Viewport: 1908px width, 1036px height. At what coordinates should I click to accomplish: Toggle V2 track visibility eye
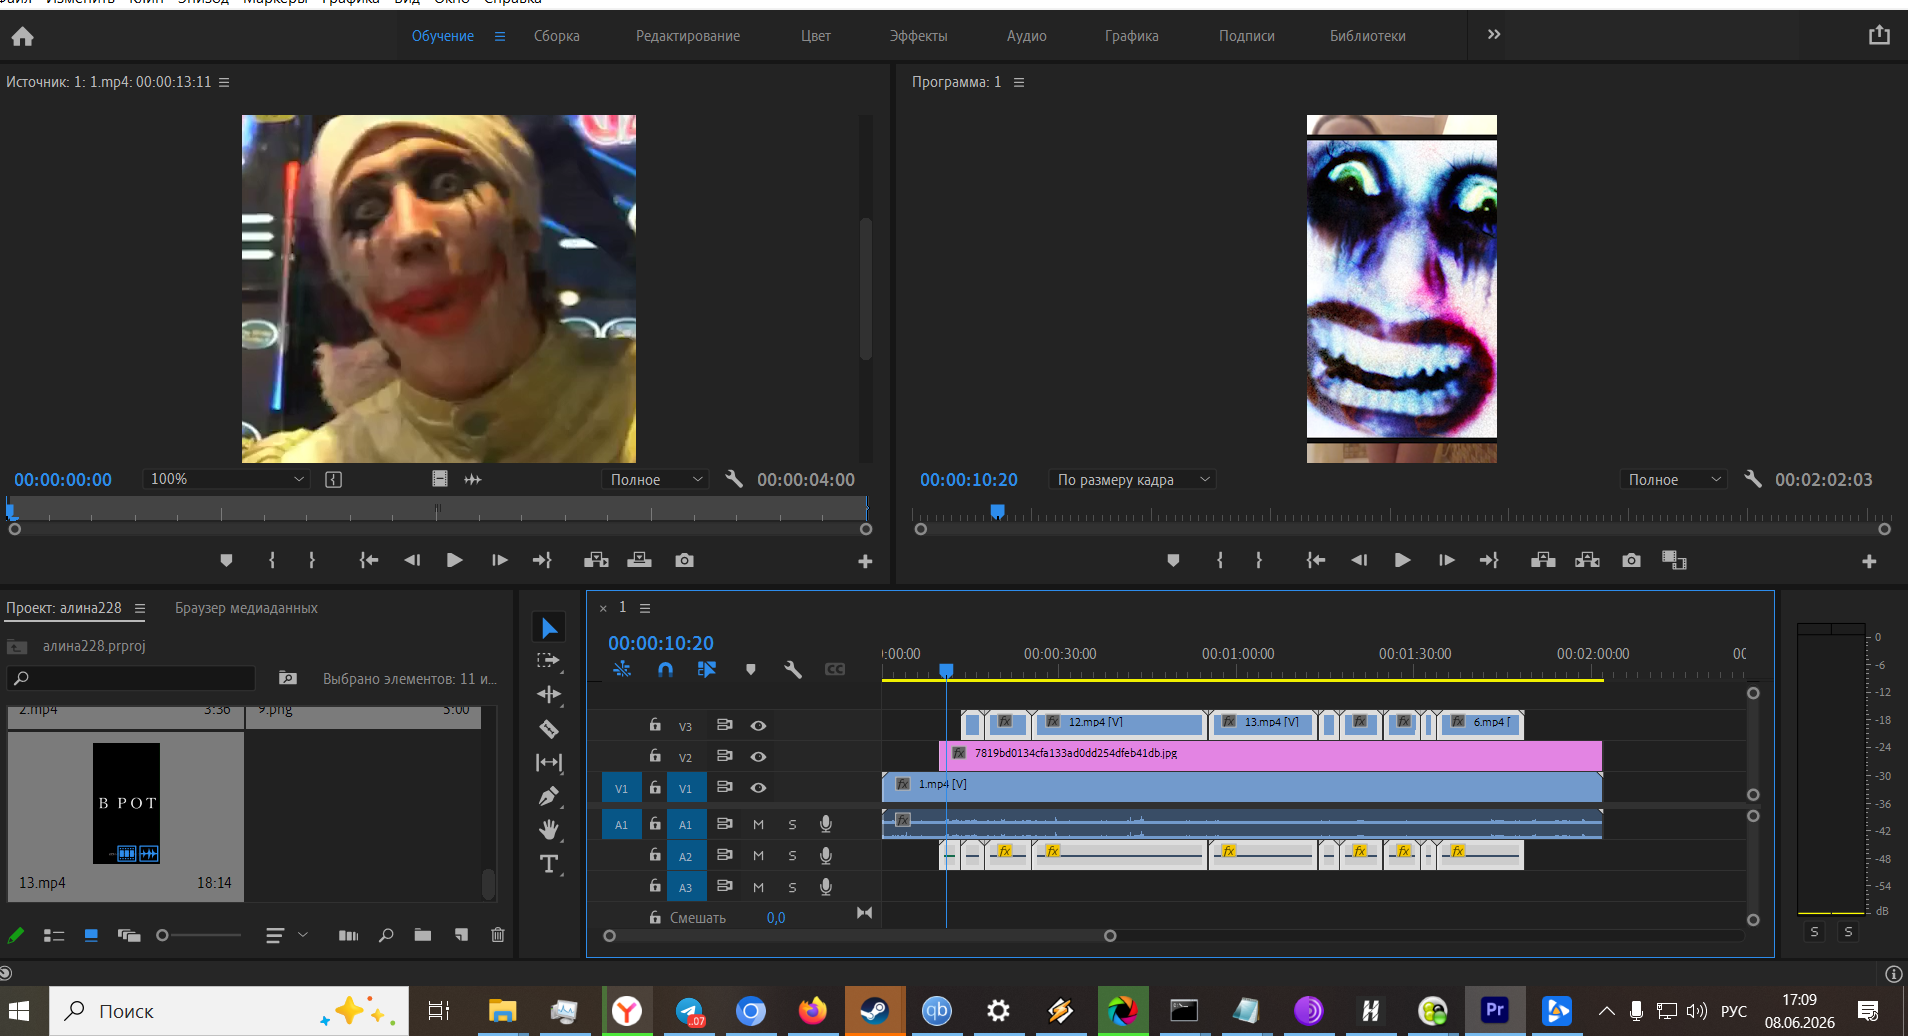coord(759,756)
